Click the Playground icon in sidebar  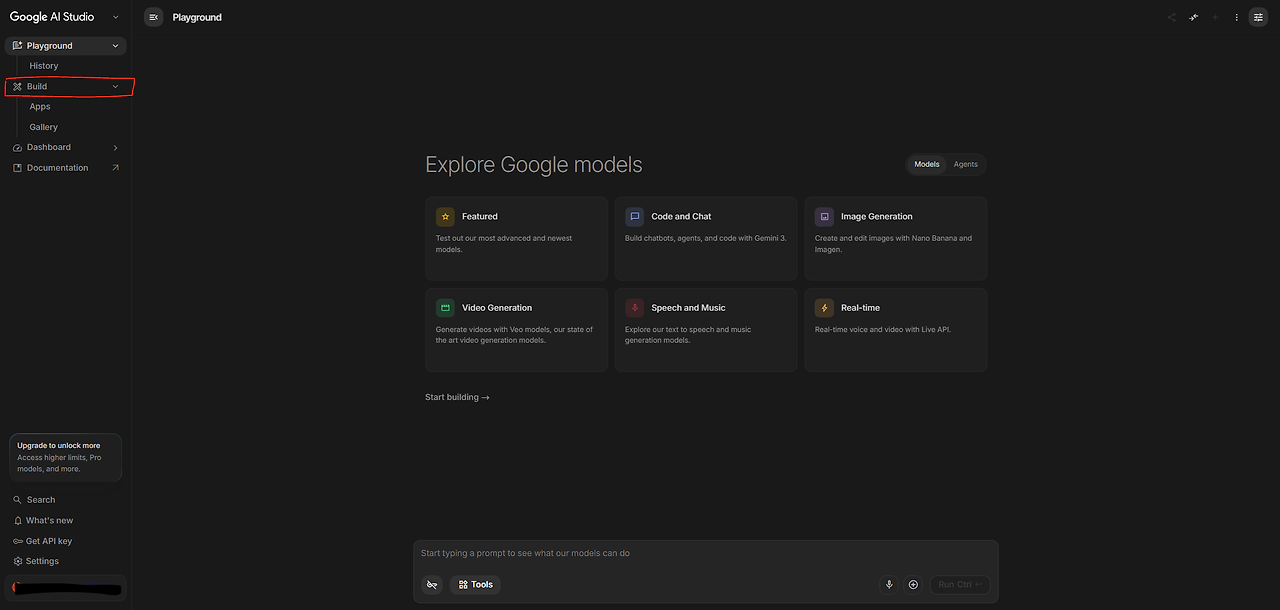17,46
